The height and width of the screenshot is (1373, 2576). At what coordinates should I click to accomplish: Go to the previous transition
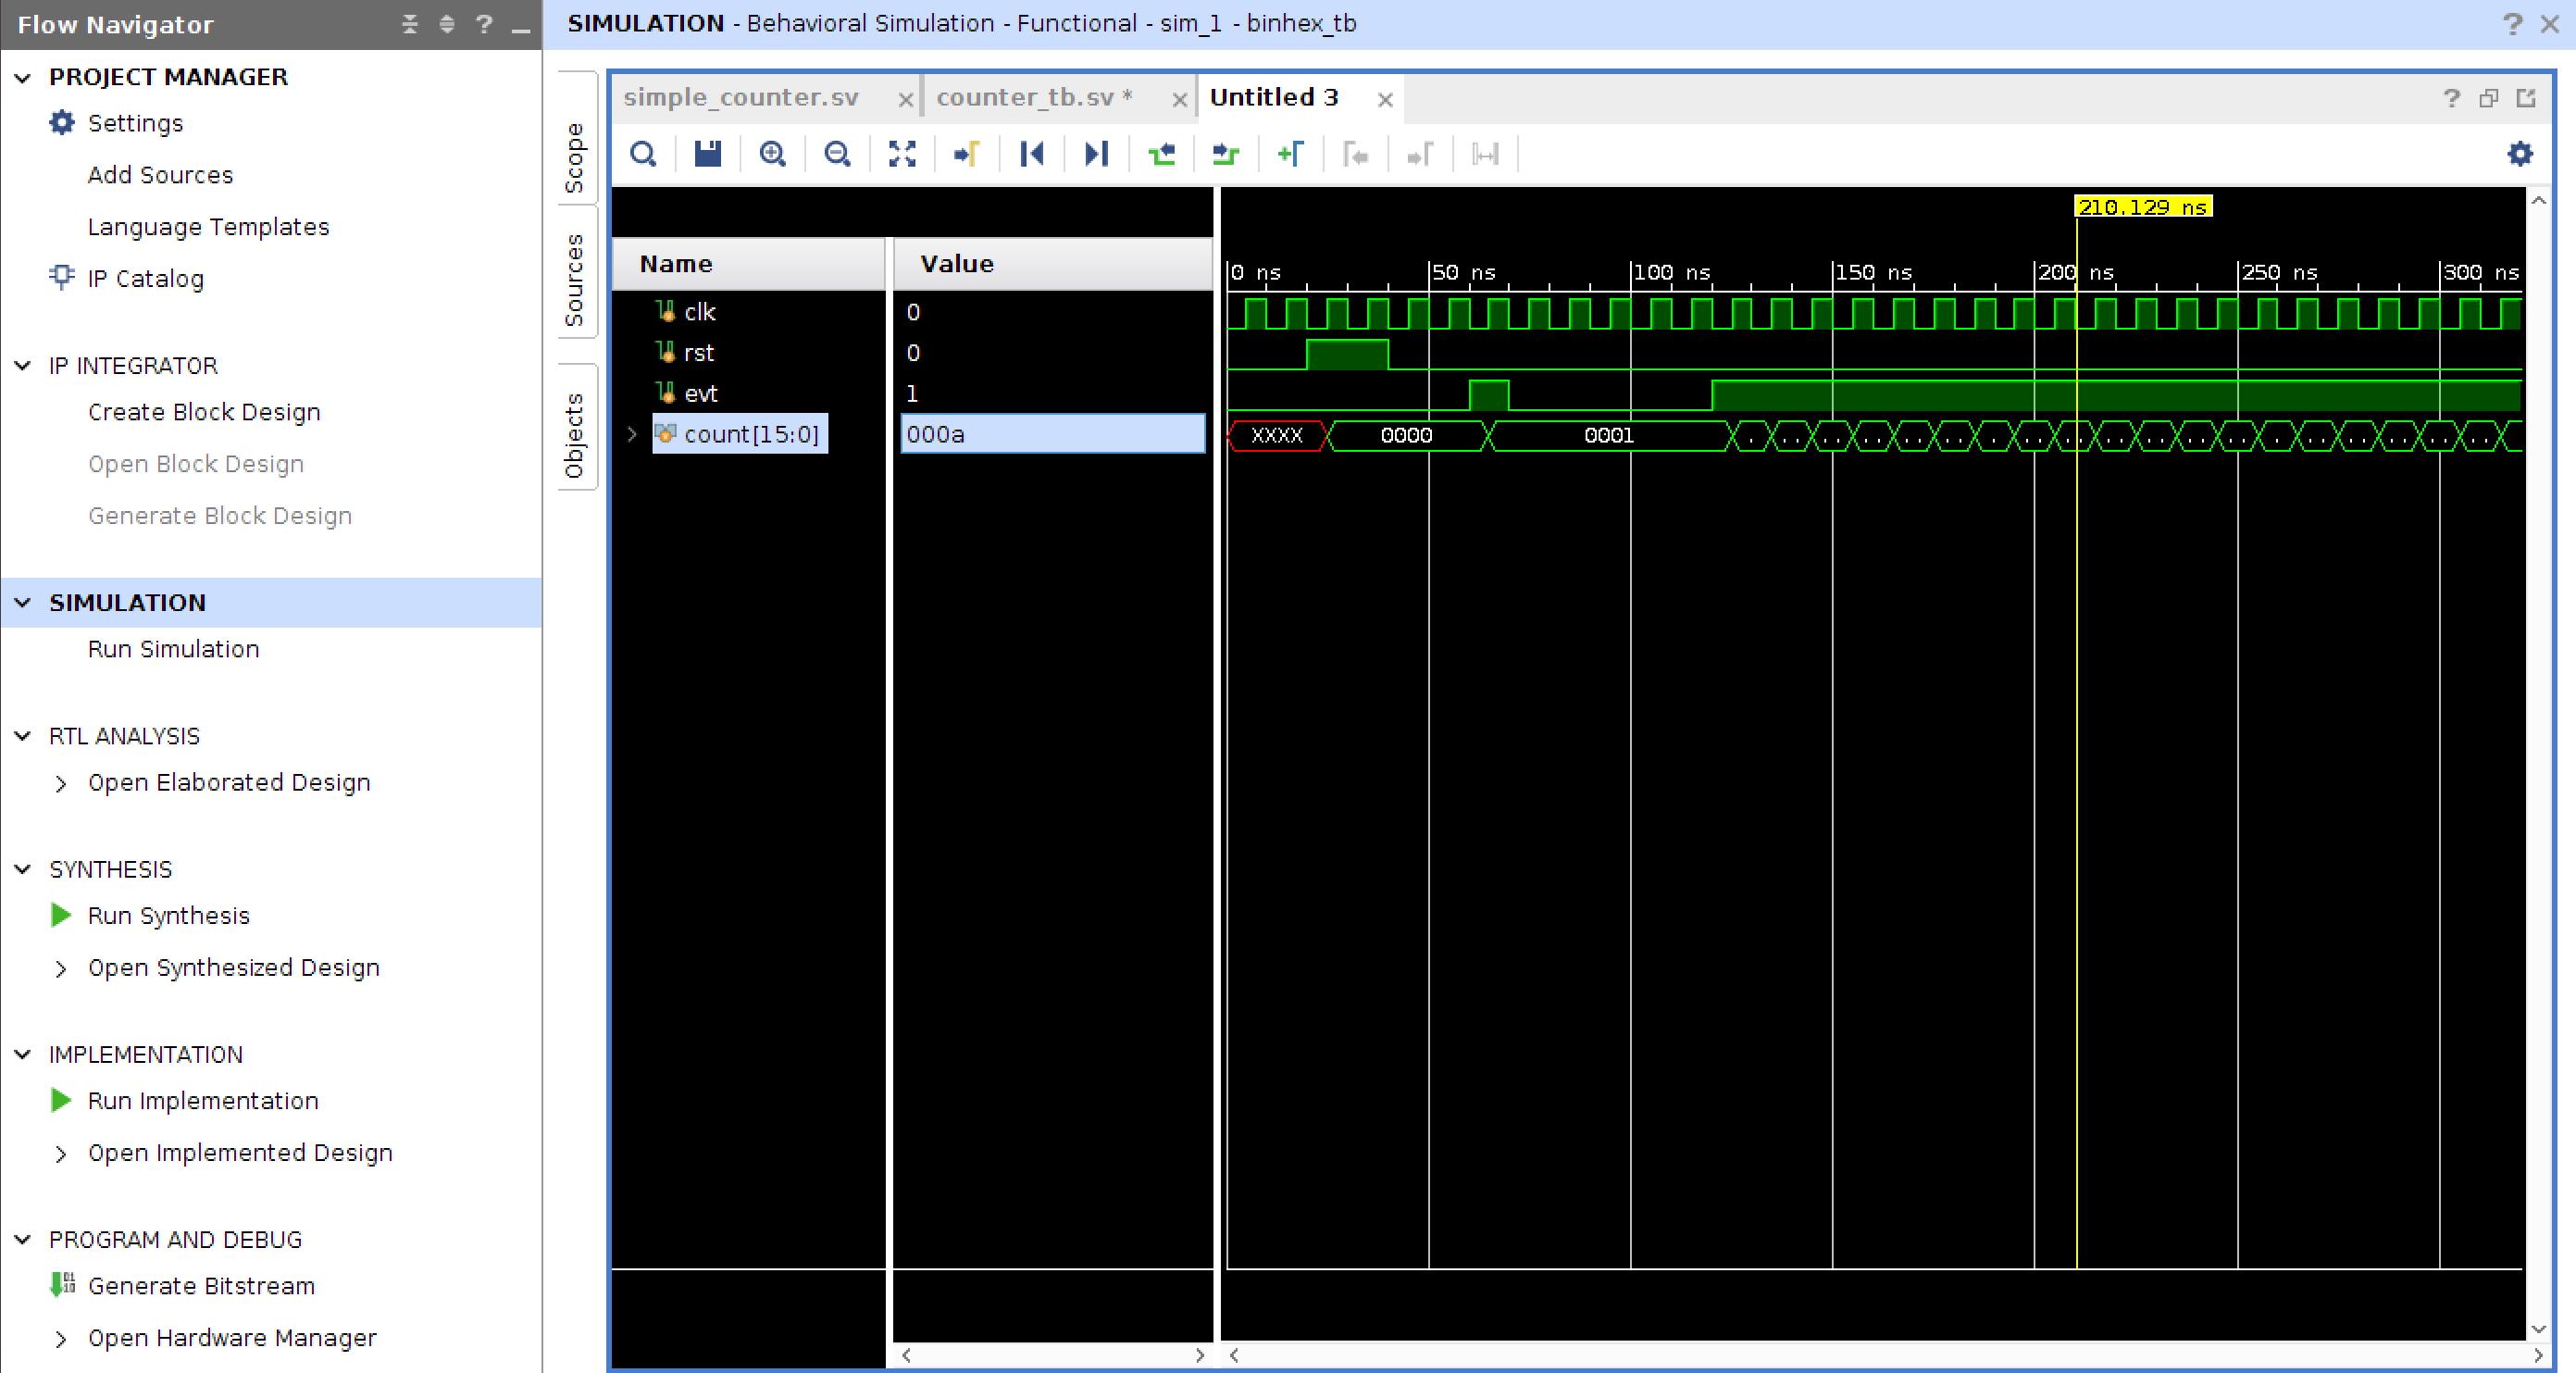coord(1161,154)
